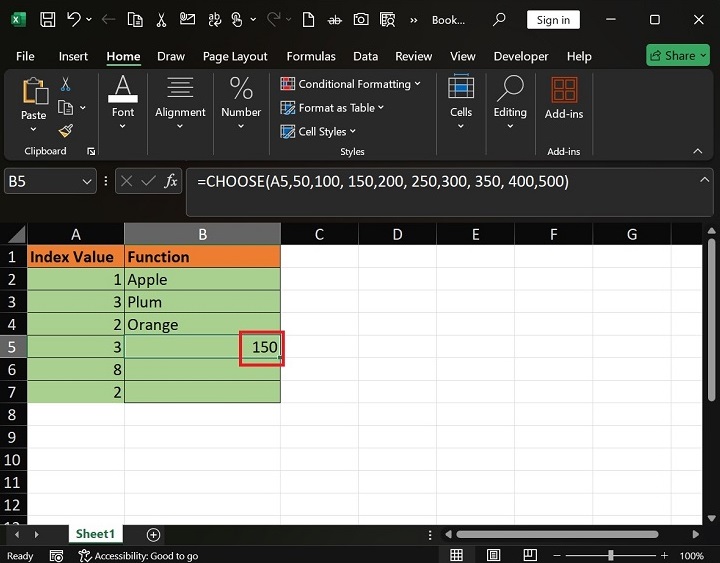The image size is (720, 563).
Task: Add a new sheet with plus icon
Action: click(153, 534)
